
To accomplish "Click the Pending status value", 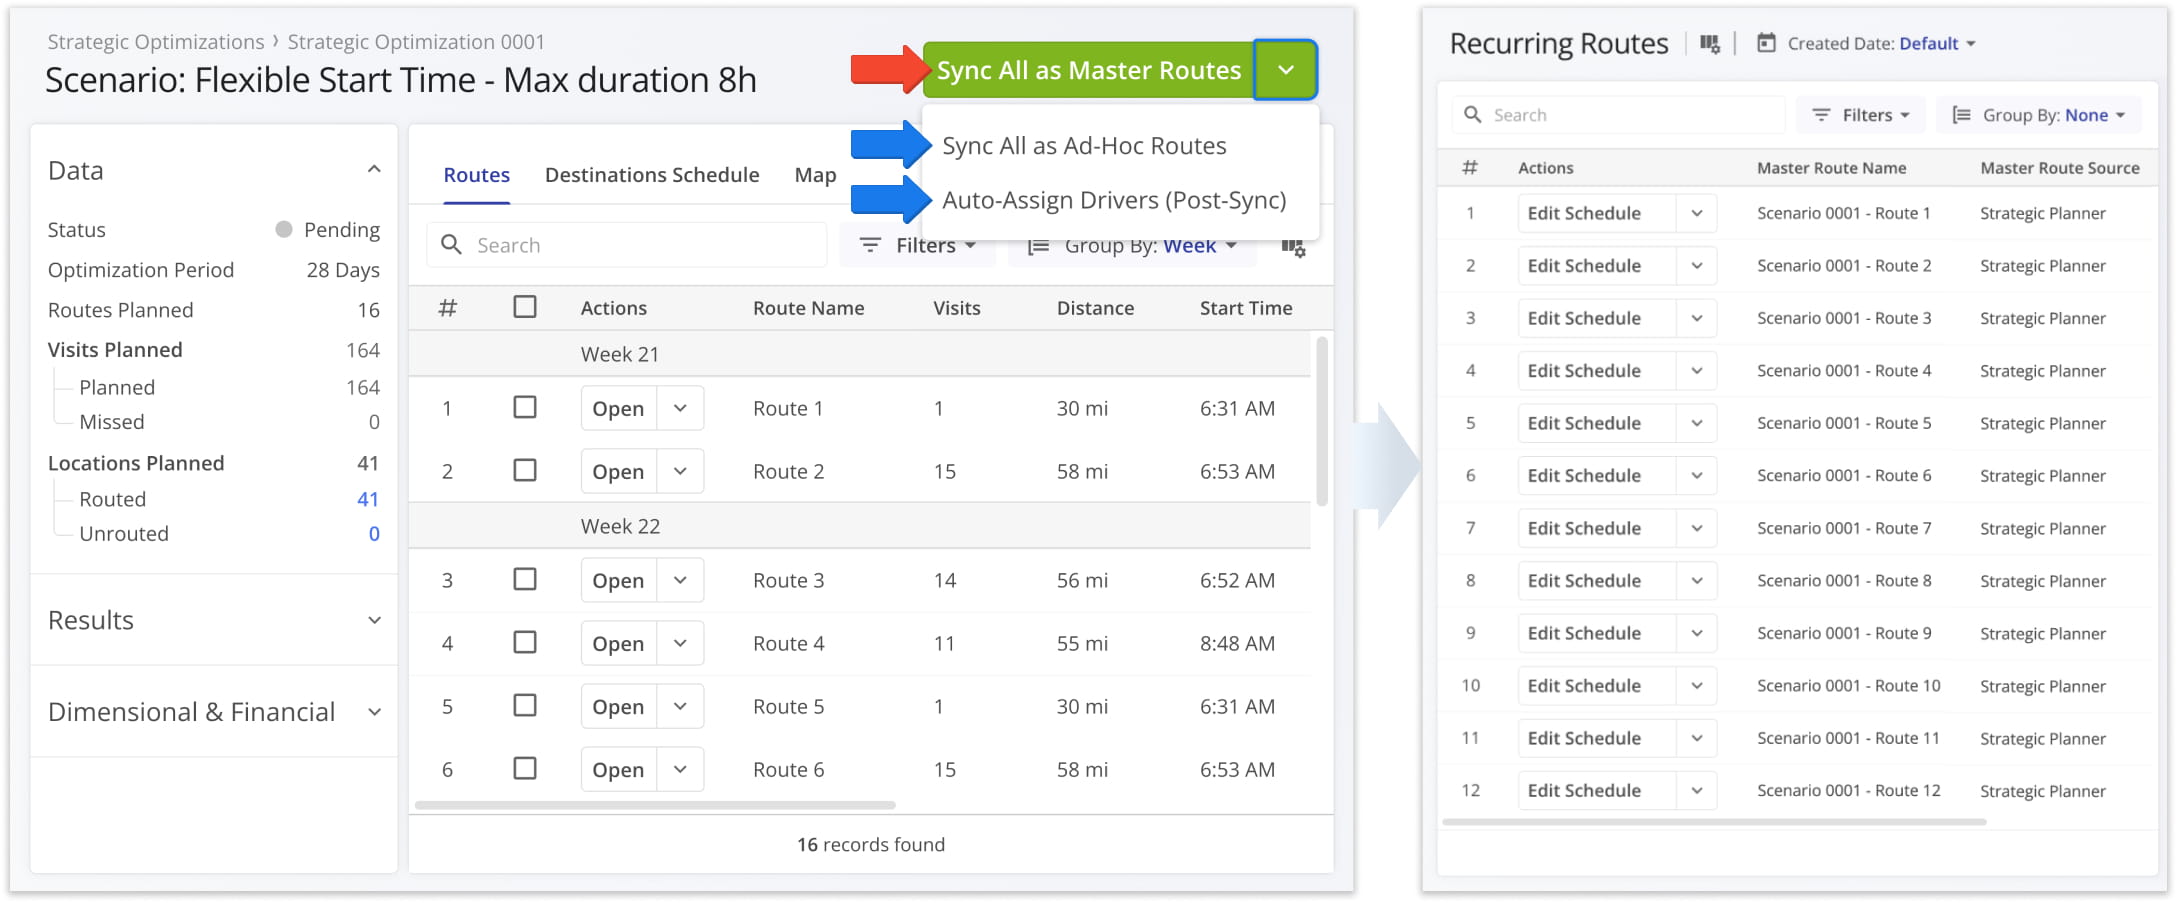I will (x=341, y=230).
